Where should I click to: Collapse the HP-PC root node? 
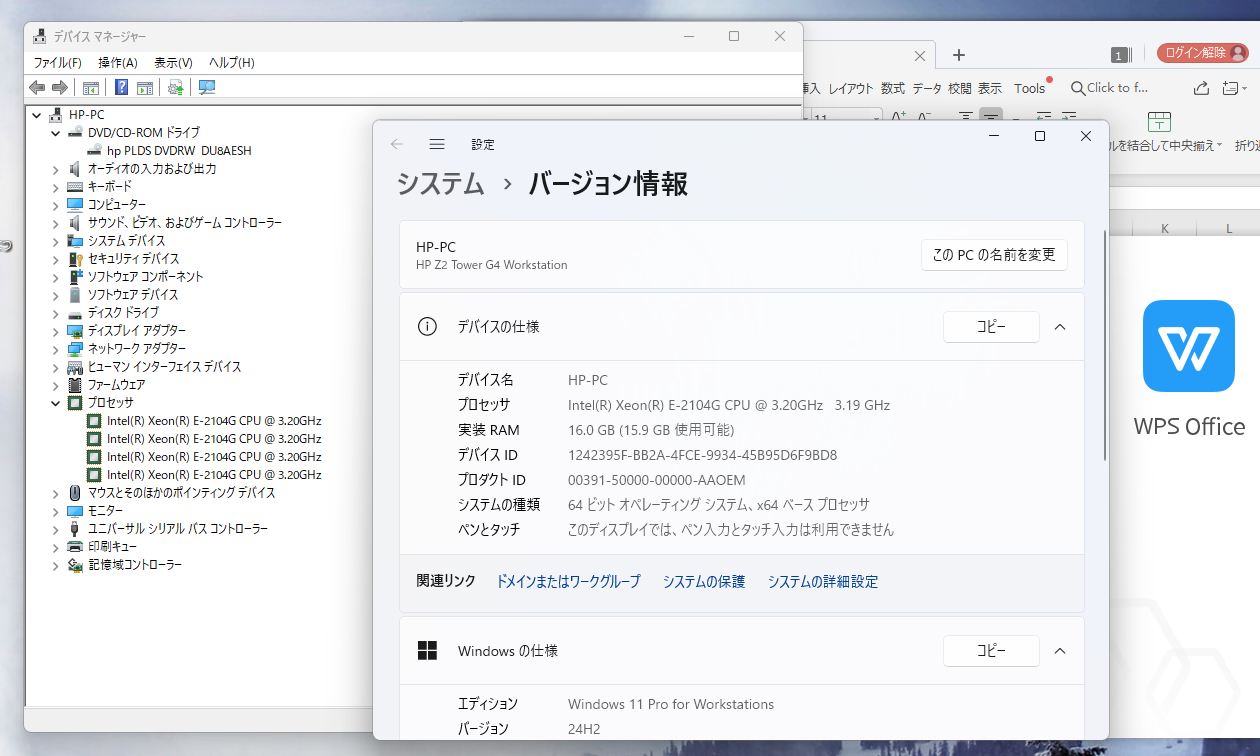[x=38, y=115]
